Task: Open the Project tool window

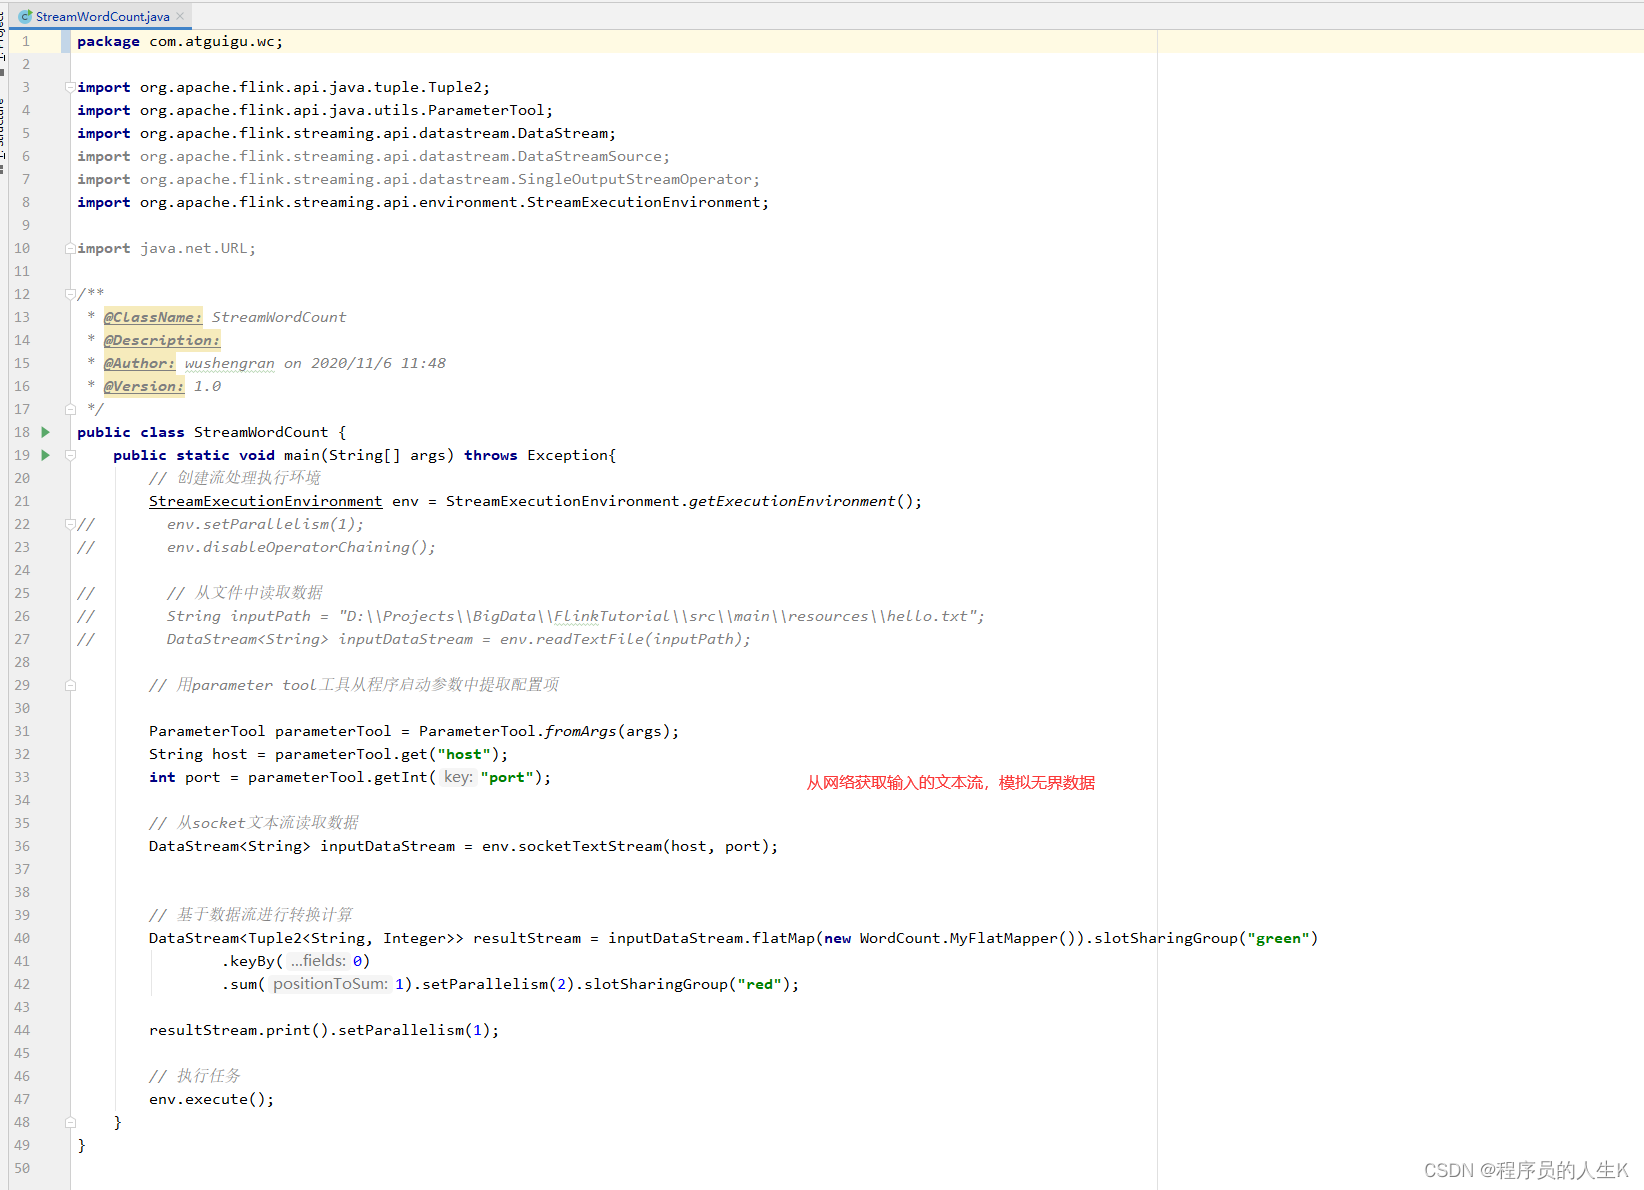Action: tap(3, 40)
